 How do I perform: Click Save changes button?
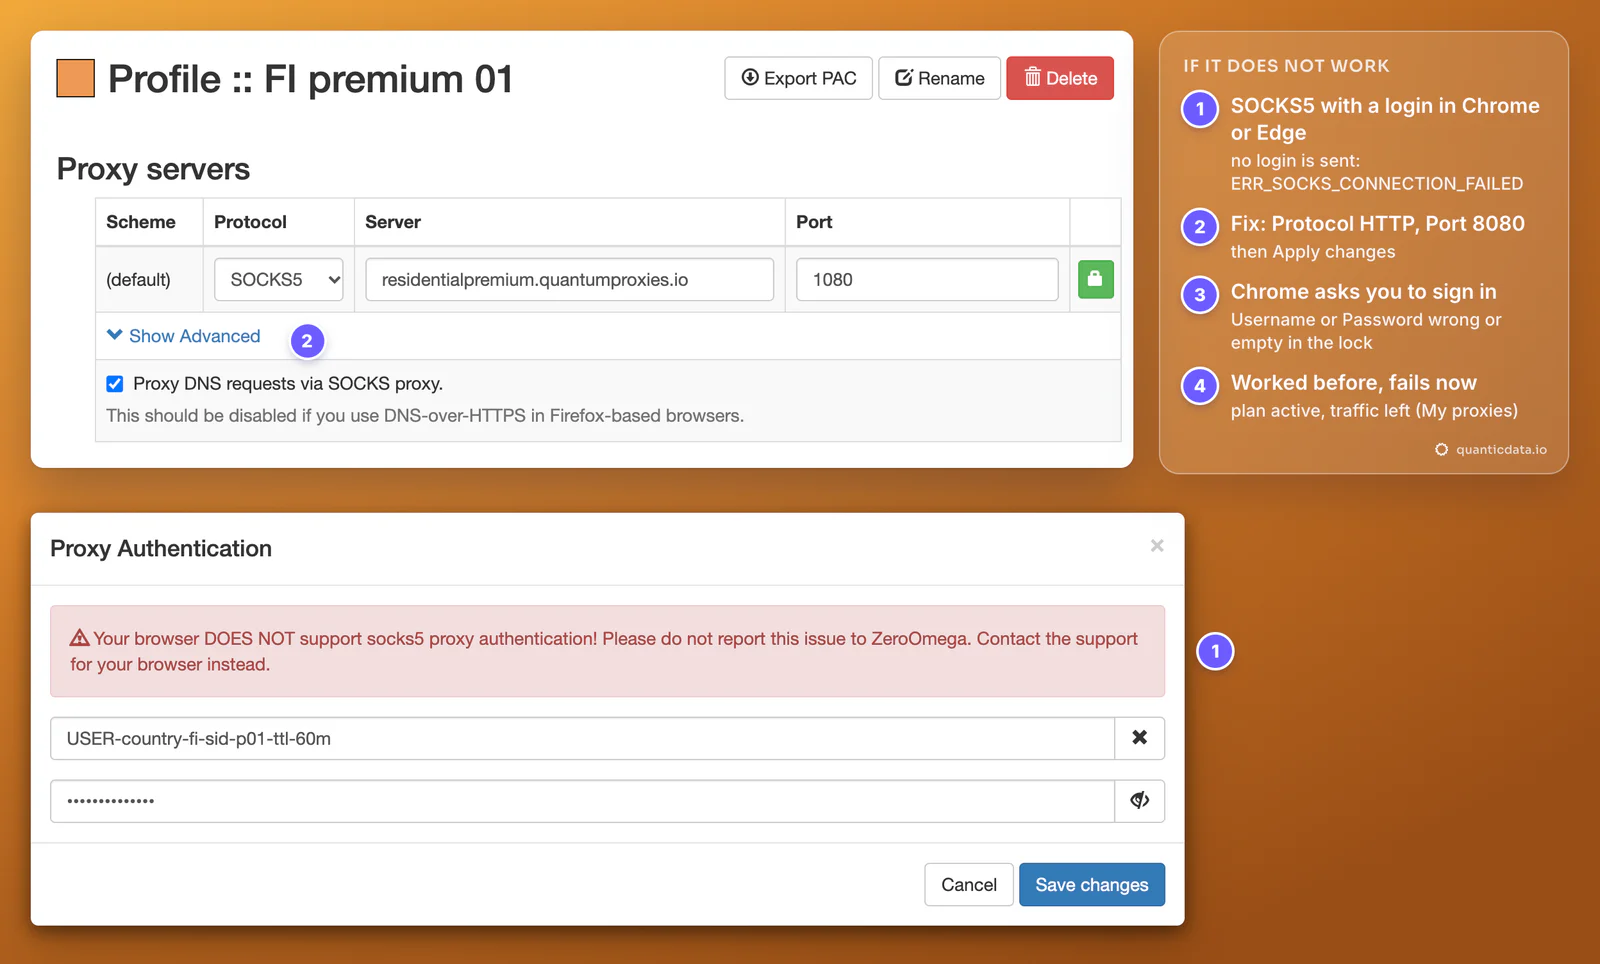(1092, 885)
